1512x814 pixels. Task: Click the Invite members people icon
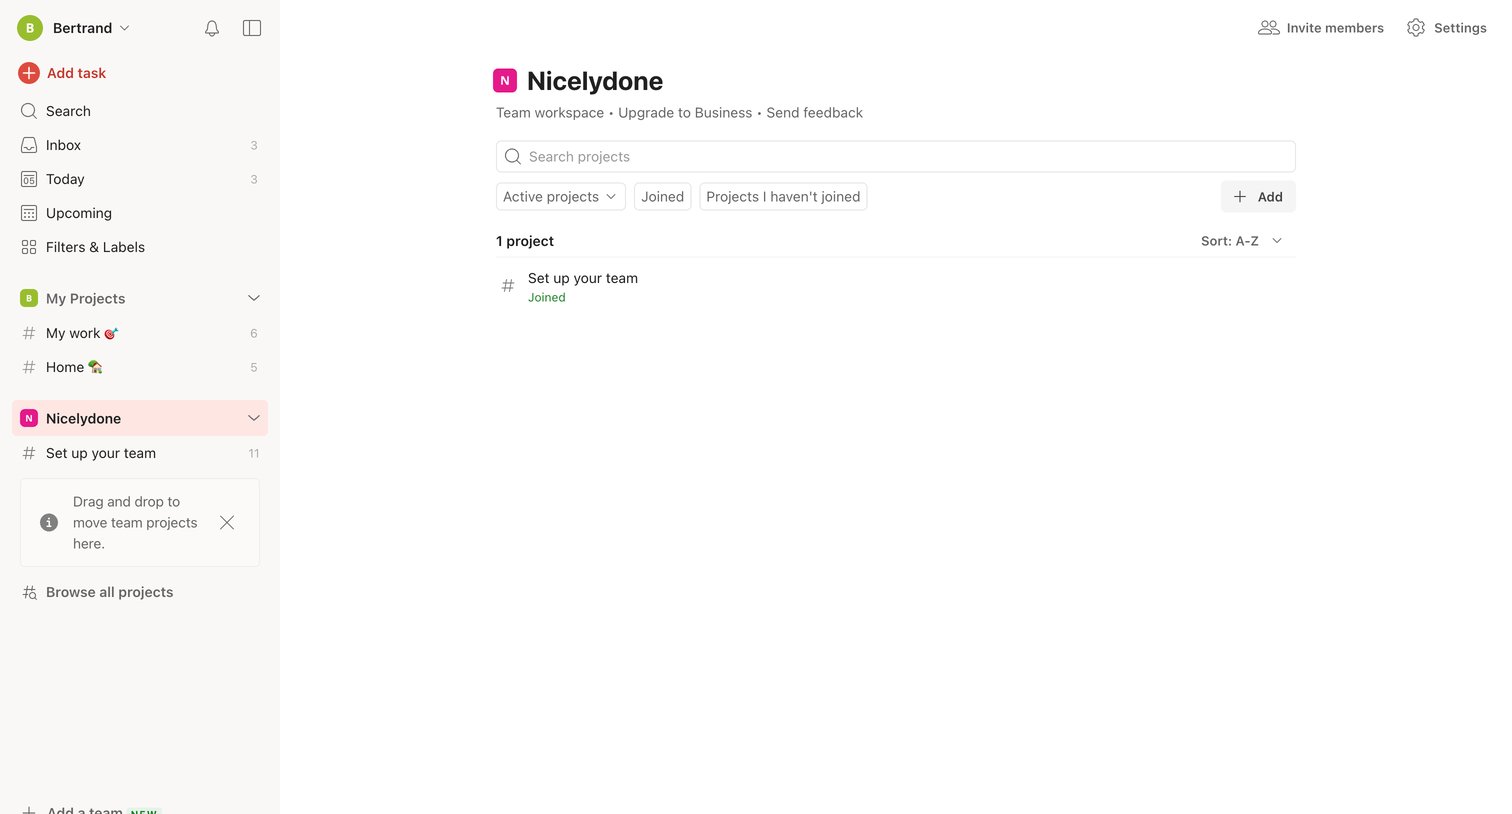[1269, 28]
